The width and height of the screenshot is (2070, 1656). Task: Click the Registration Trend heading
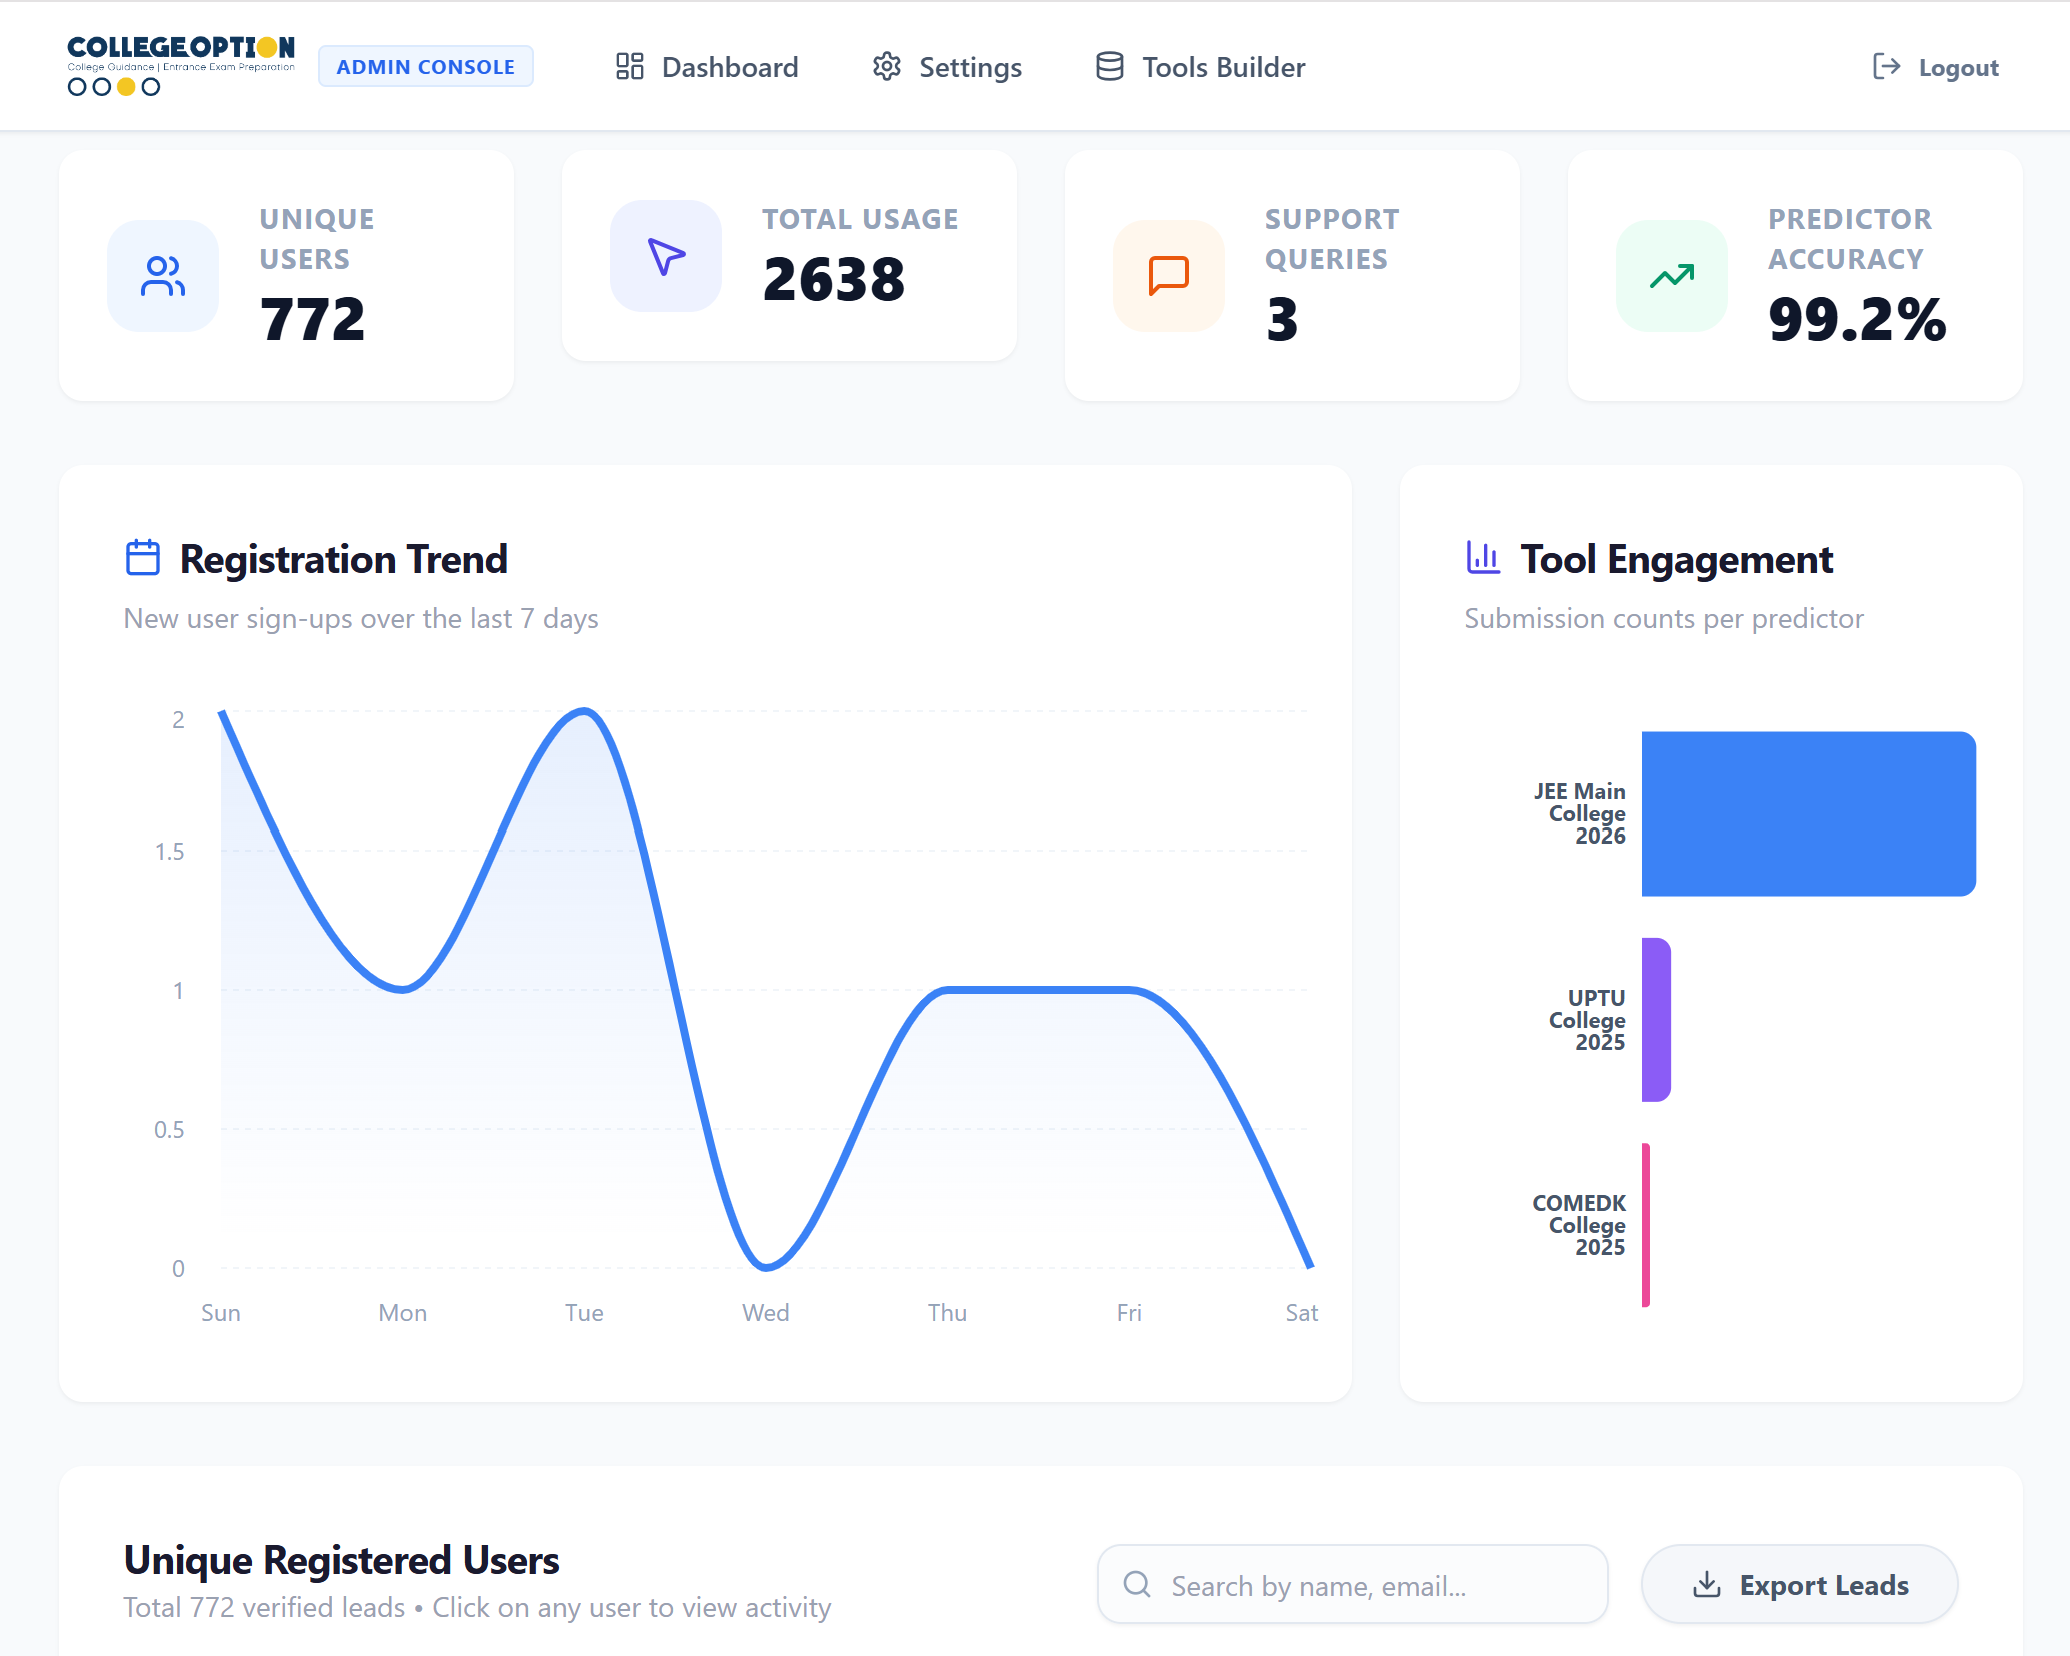344,559
